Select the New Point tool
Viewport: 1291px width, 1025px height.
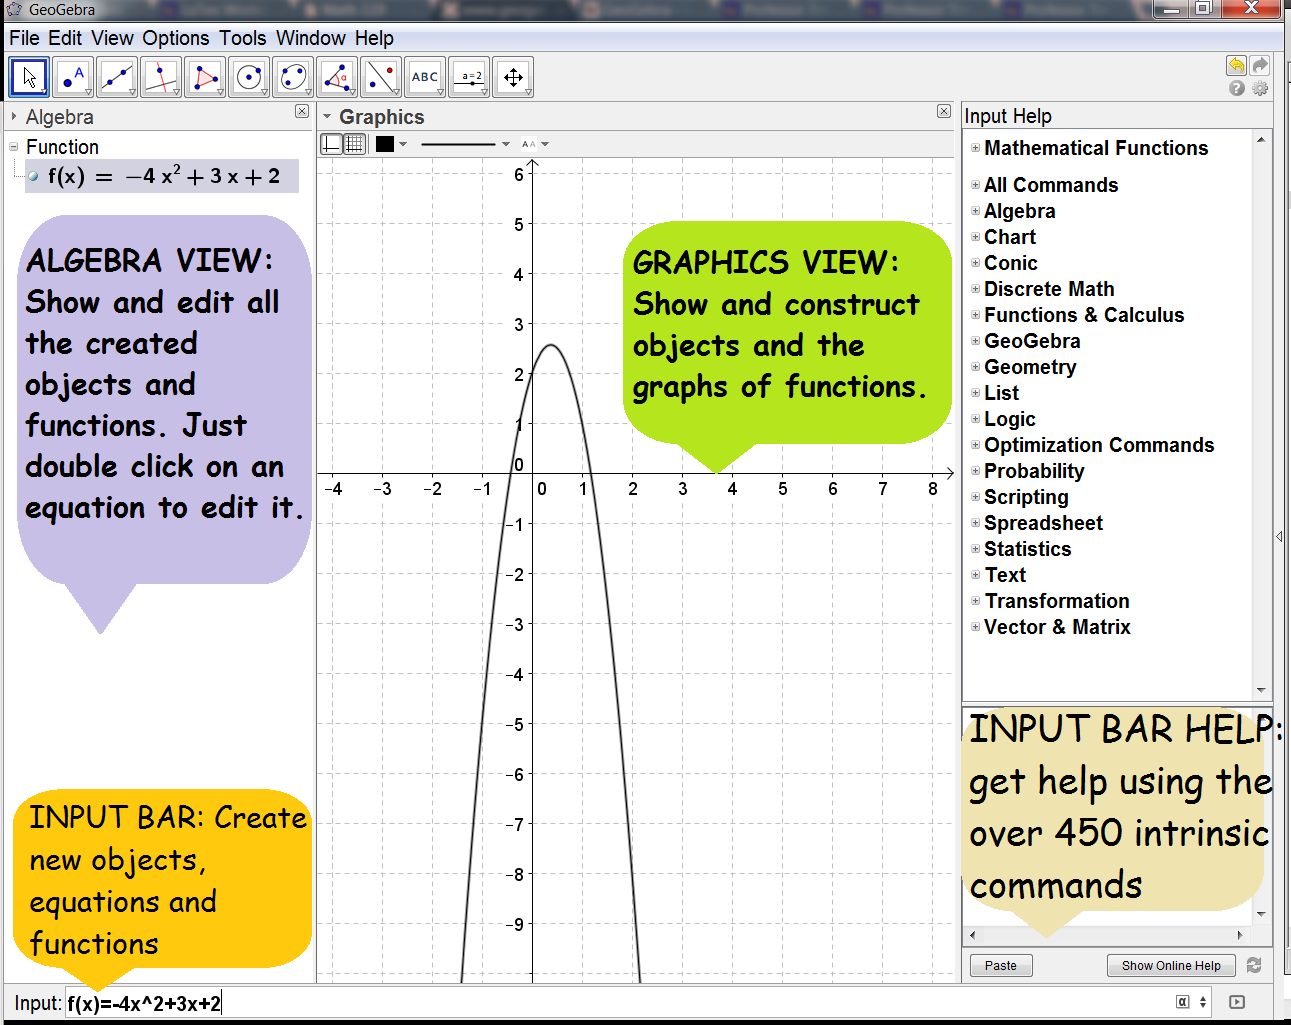(73, 77)
